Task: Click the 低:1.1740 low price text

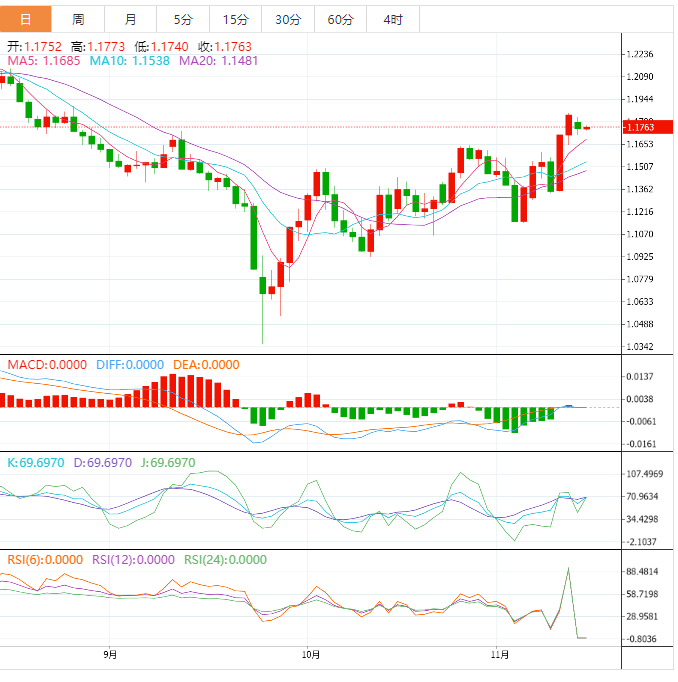Action: point(161,47)
